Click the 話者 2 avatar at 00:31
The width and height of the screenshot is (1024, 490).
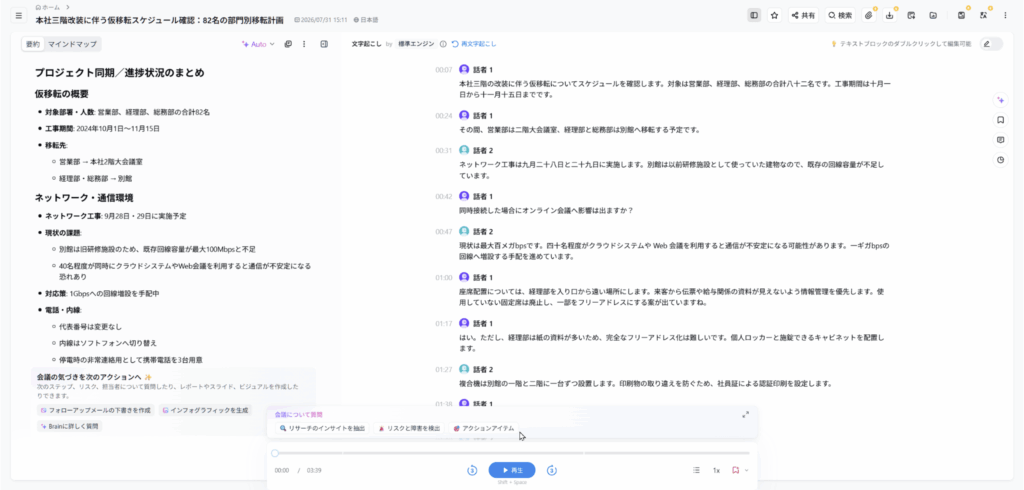pyautogui.click(x=464, y=150)
